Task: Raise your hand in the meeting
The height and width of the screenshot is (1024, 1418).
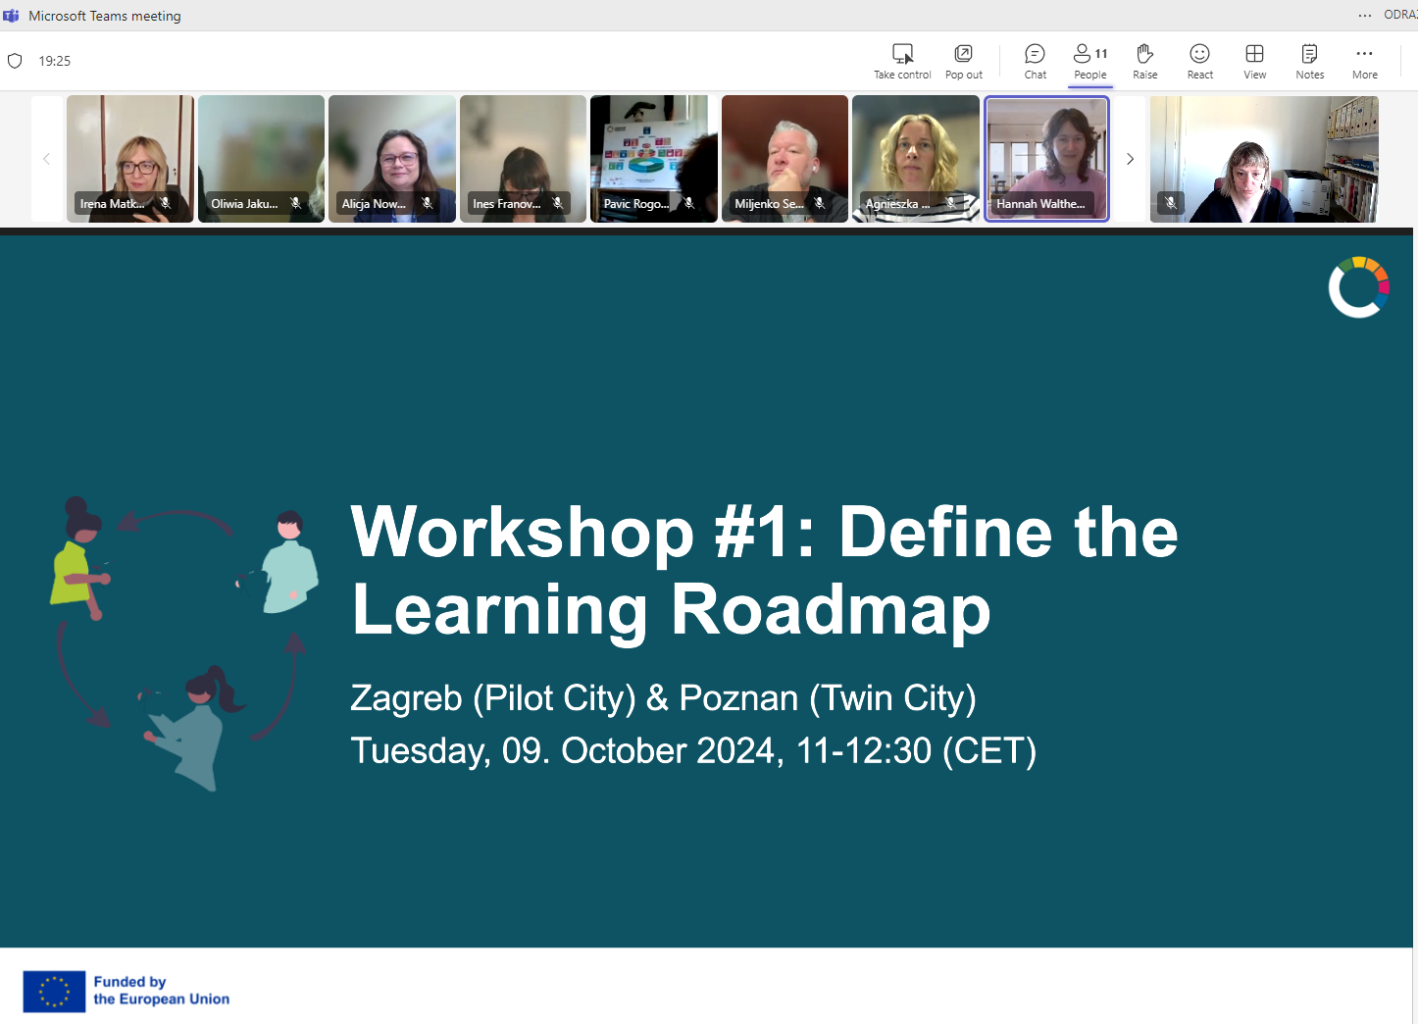Action: tap(1145, 54)
